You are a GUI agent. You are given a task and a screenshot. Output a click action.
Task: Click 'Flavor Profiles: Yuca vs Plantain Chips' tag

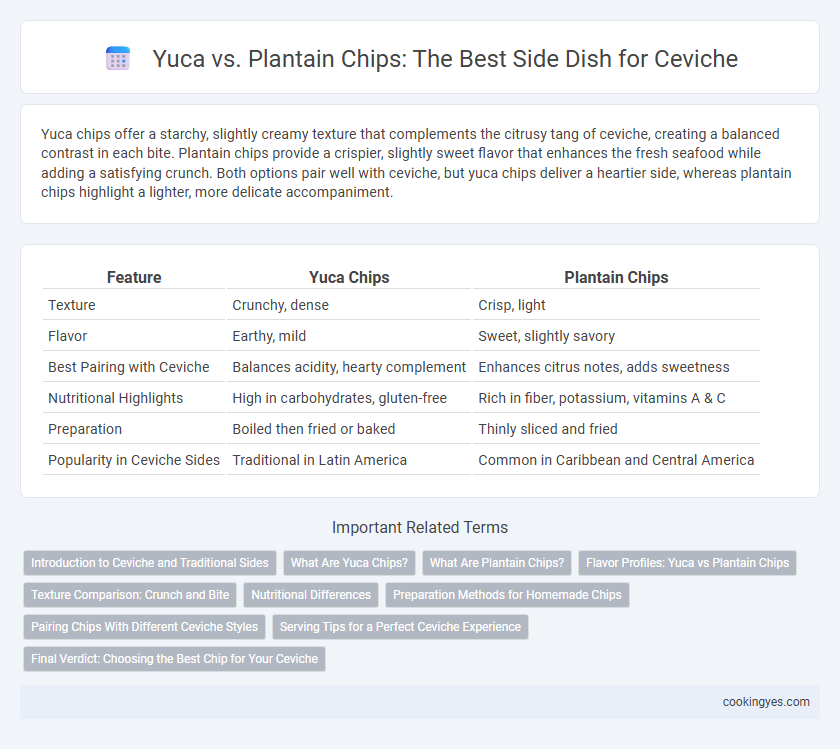[687, 563]
